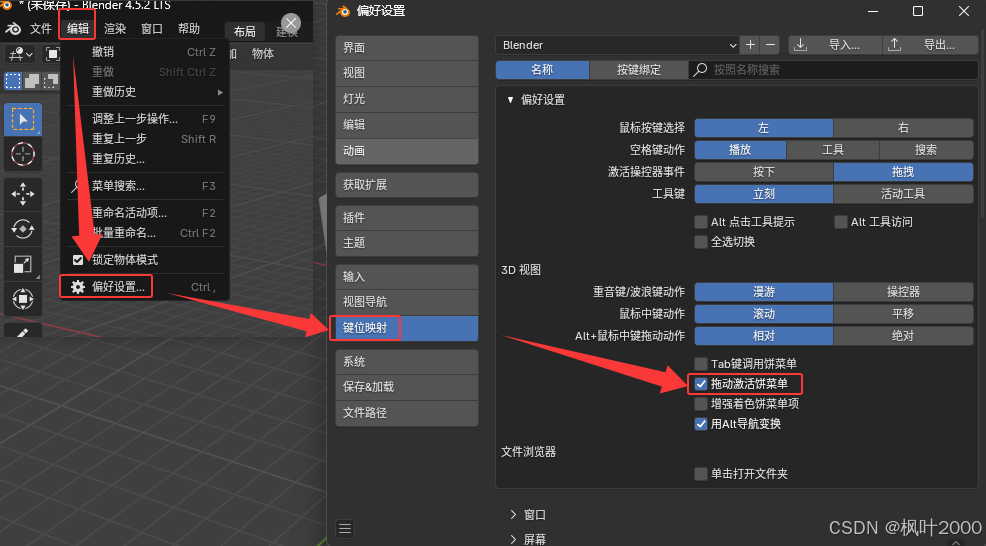Select the 3D Cursor tool icon
986x546 pixels.
[x=23, y=153]
